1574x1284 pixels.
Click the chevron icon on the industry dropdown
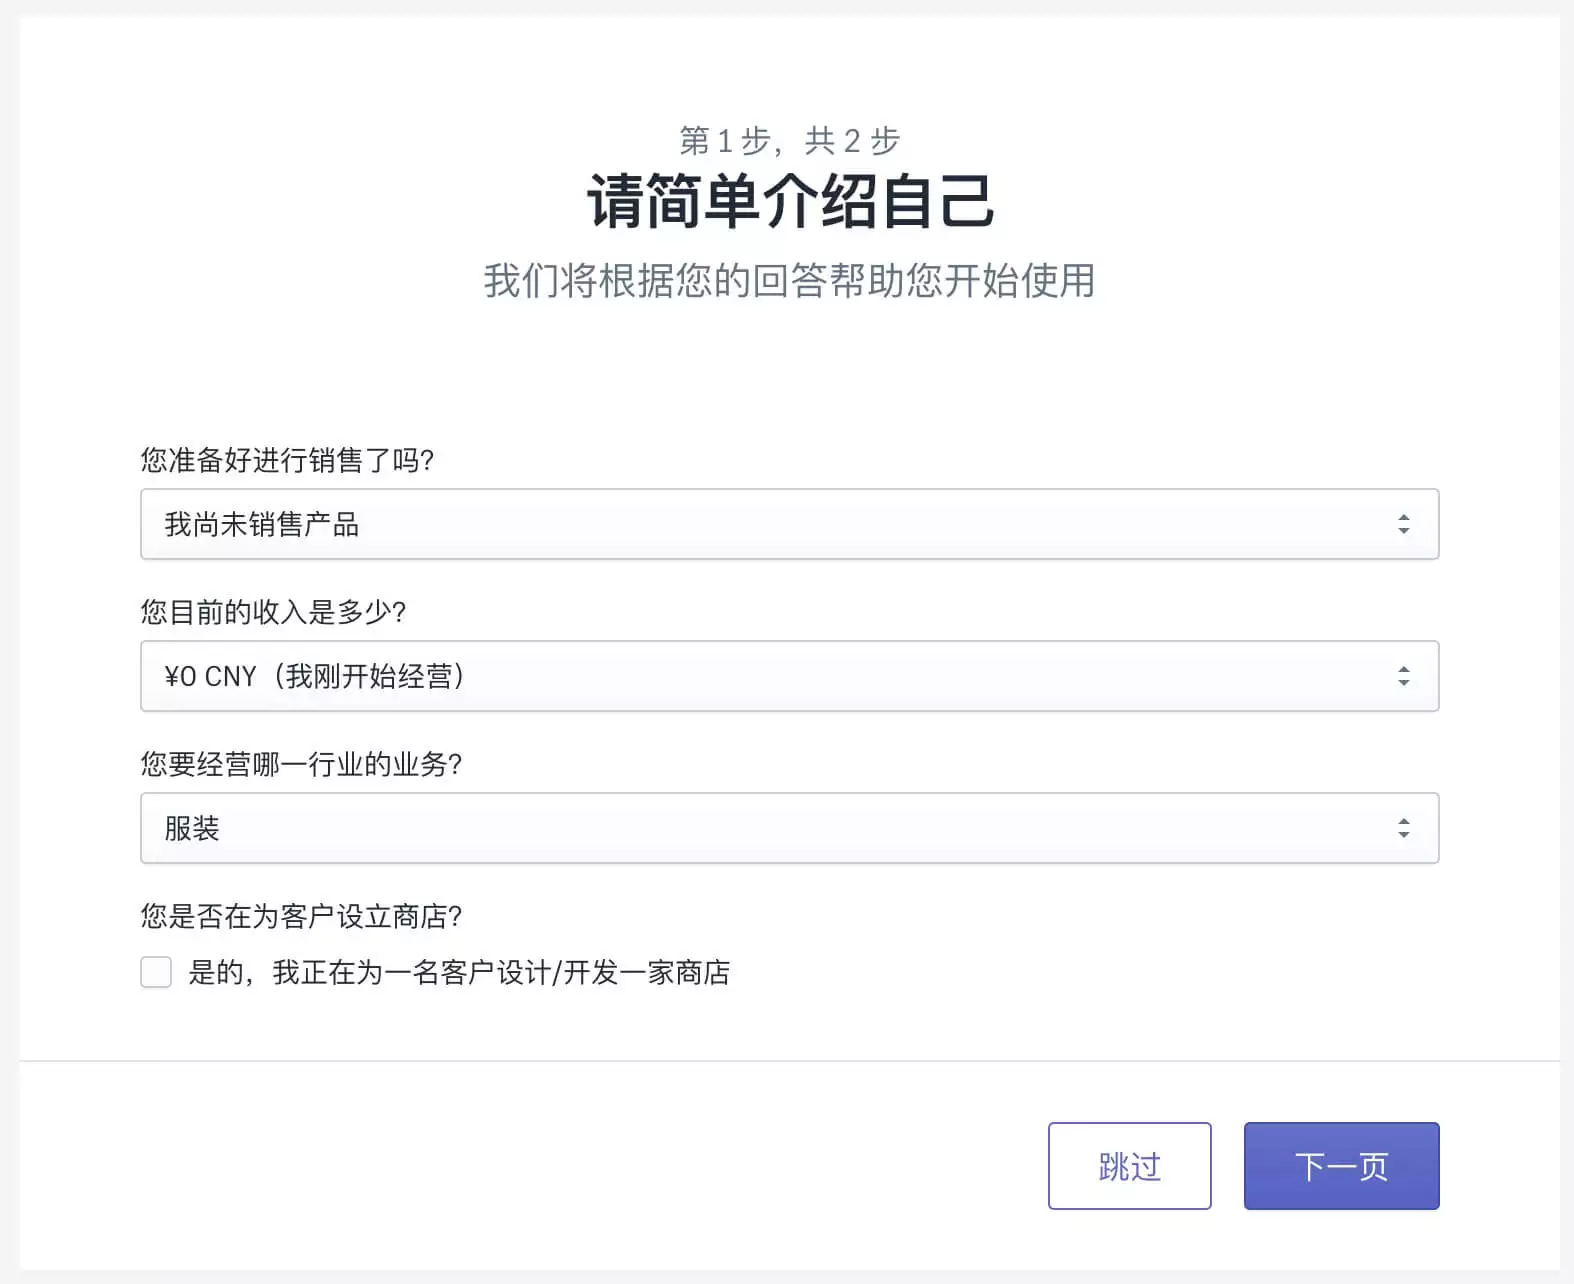(1404, 827)
